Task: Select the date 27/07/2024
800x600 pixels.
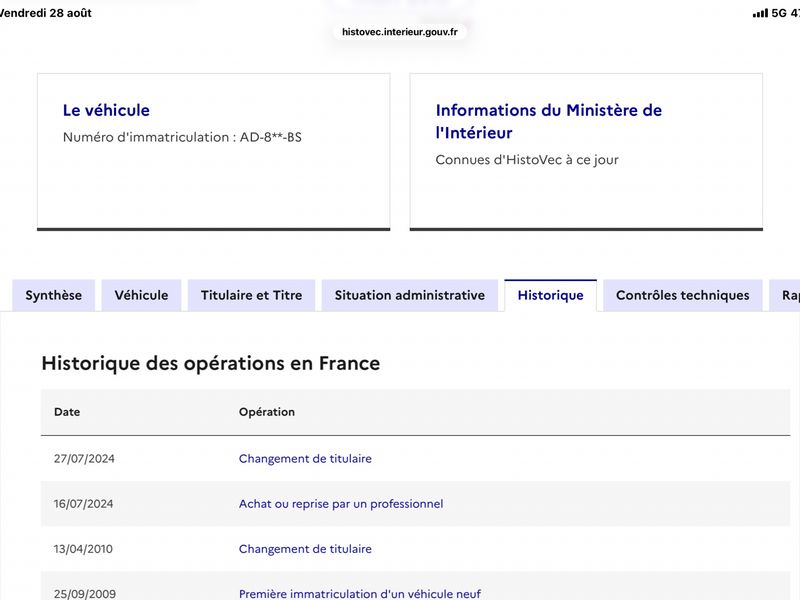Action: (84, 459)
